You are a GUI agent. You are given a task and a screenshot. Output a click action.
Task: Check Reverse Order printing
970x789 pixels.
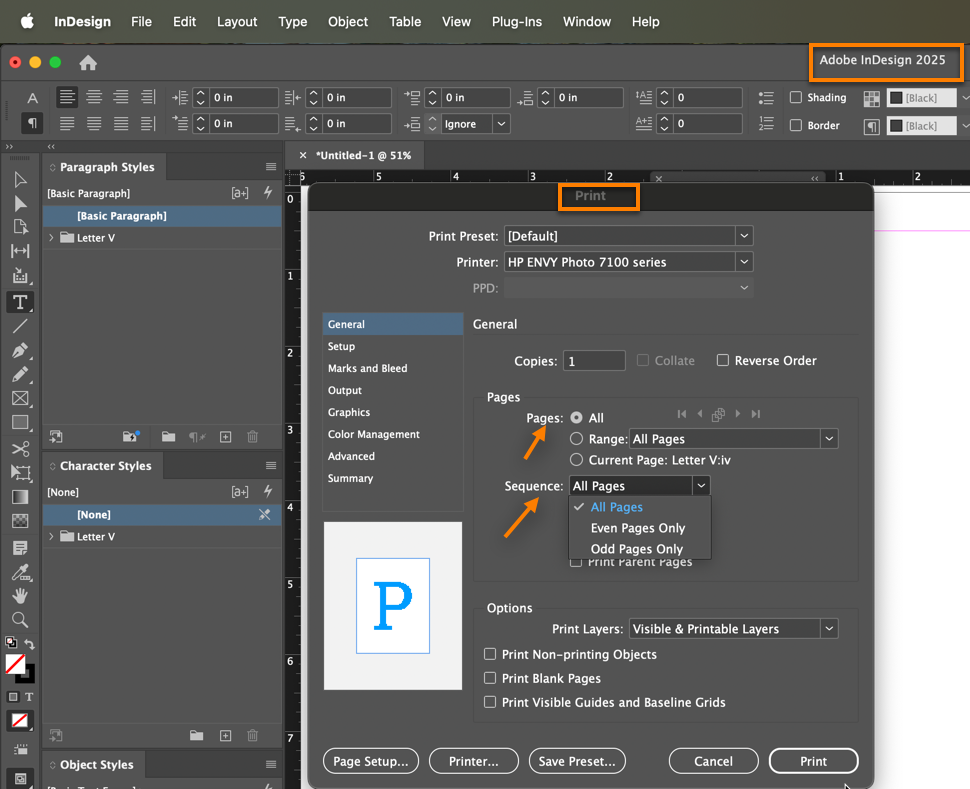coord(723,360)
